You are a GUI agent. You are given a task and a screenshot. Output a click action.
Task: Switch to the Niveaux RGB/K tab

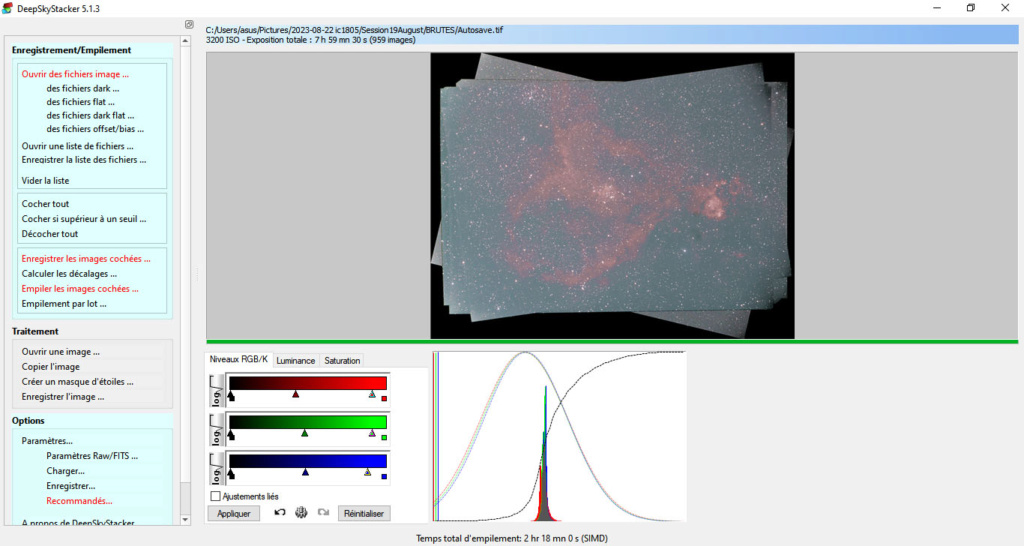tap(238, 359)
